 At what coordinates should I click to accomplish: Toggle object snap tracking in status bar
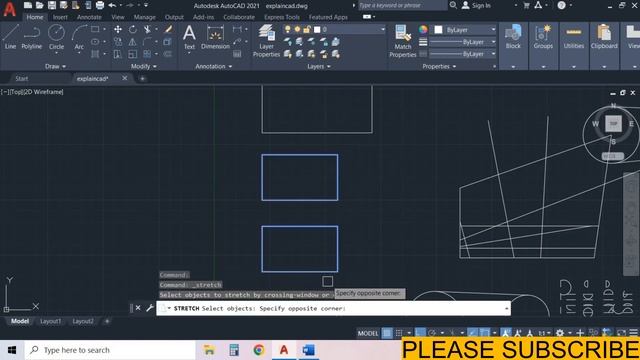tap(473, 333)
